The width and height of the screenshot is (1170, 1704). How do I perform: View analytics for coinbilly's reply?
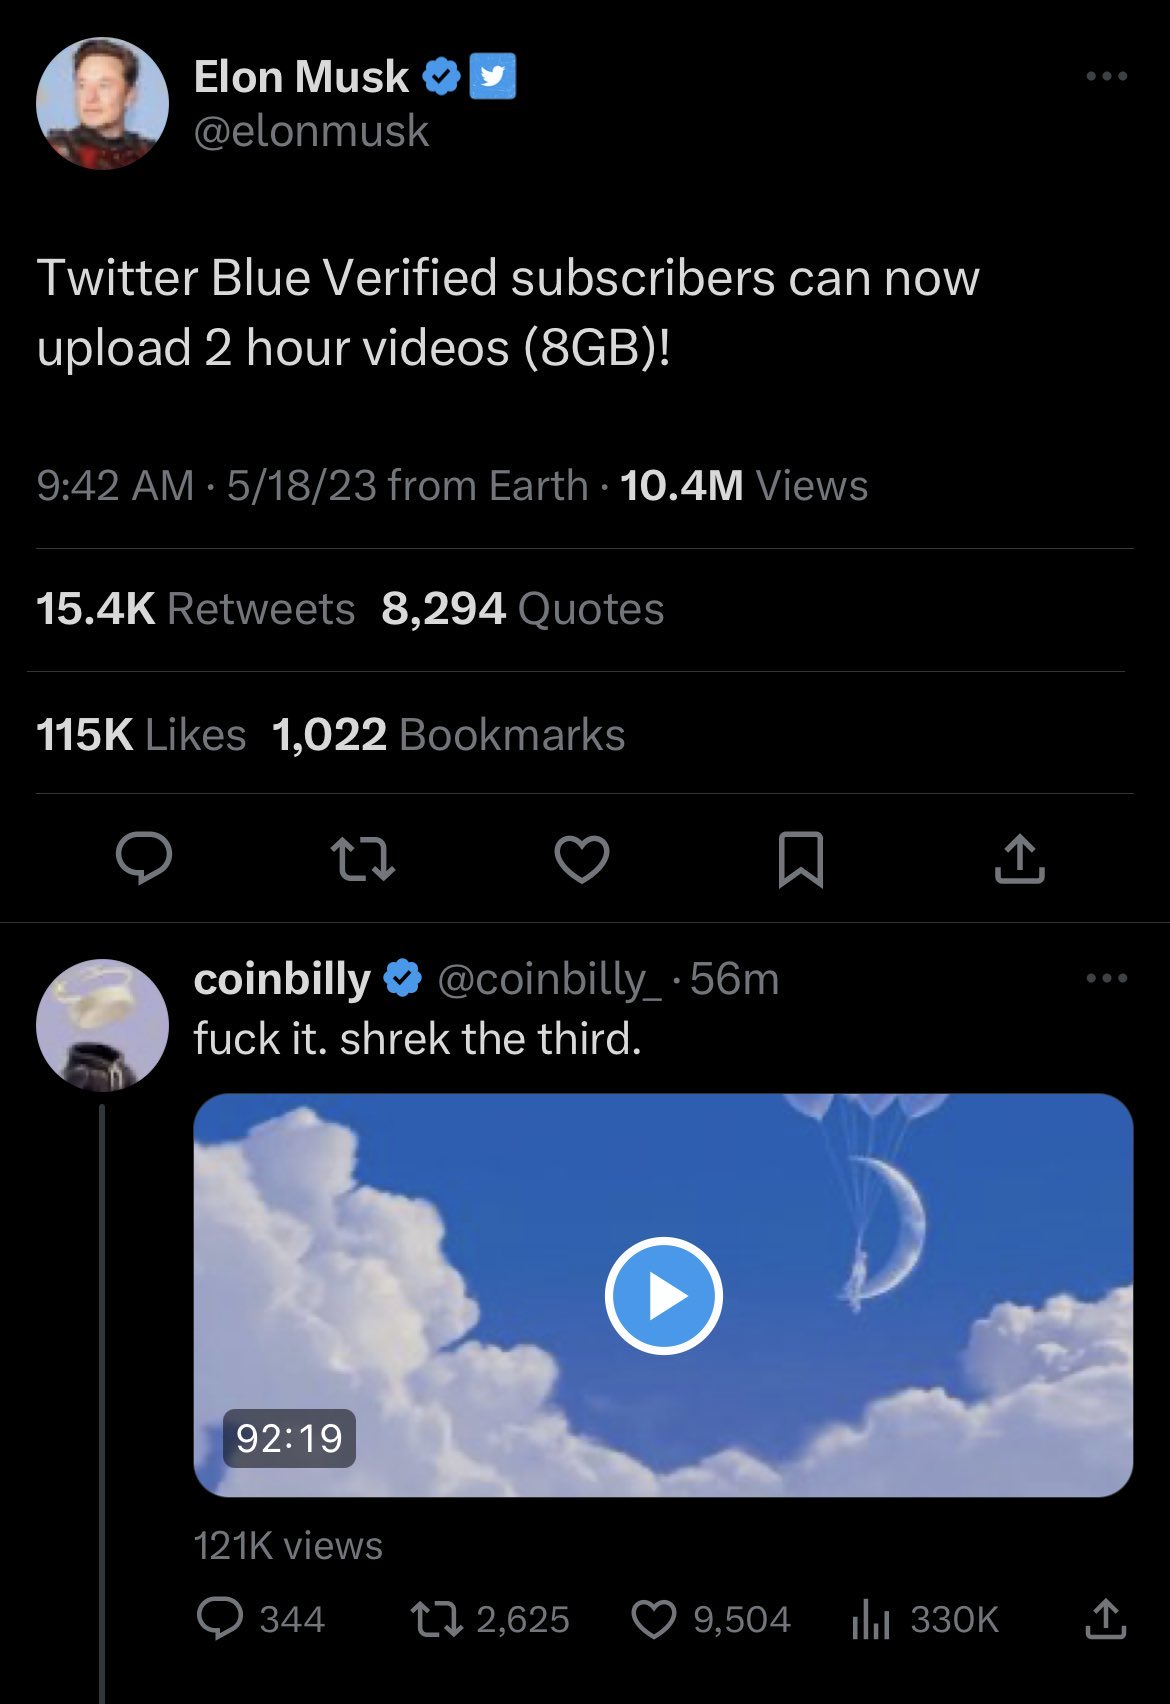[x=871, y=1619]
